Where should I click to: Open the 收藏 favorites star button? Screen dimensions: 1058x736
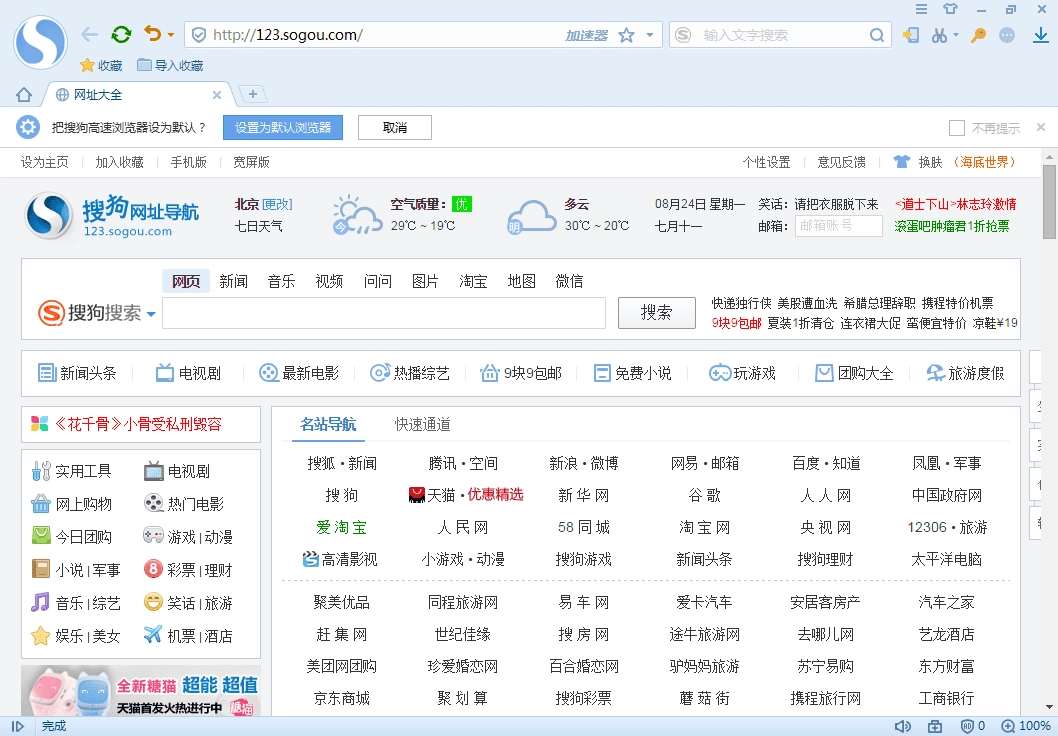point(101,65)
